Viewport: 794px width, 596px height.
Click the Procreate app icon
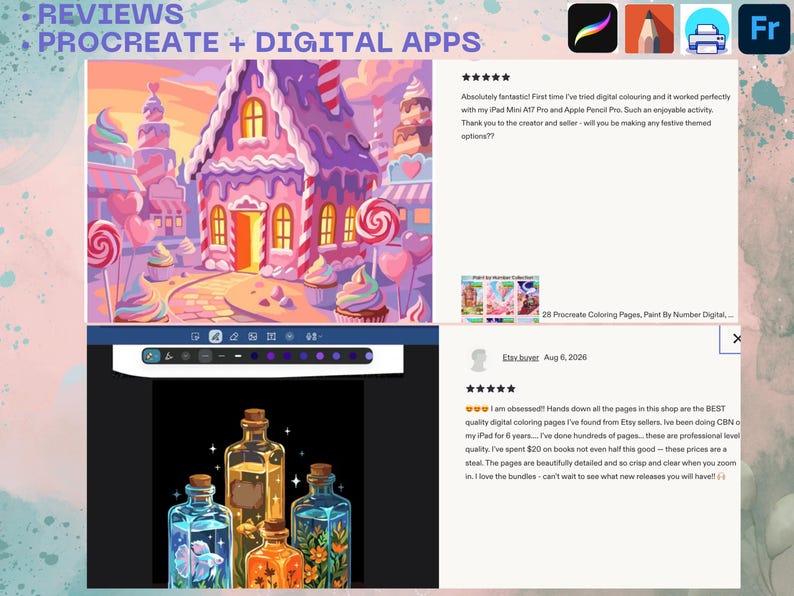coord(592,28)
